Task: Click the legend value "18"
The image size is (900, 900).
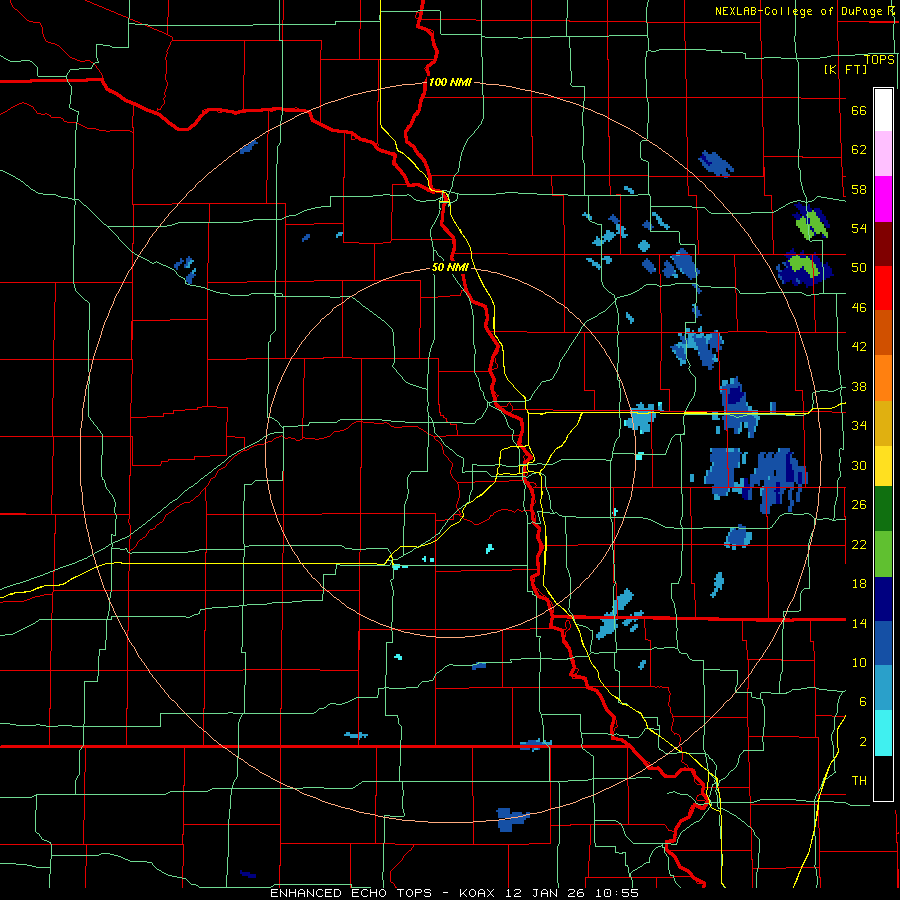Action: click(x=859, y=584)
